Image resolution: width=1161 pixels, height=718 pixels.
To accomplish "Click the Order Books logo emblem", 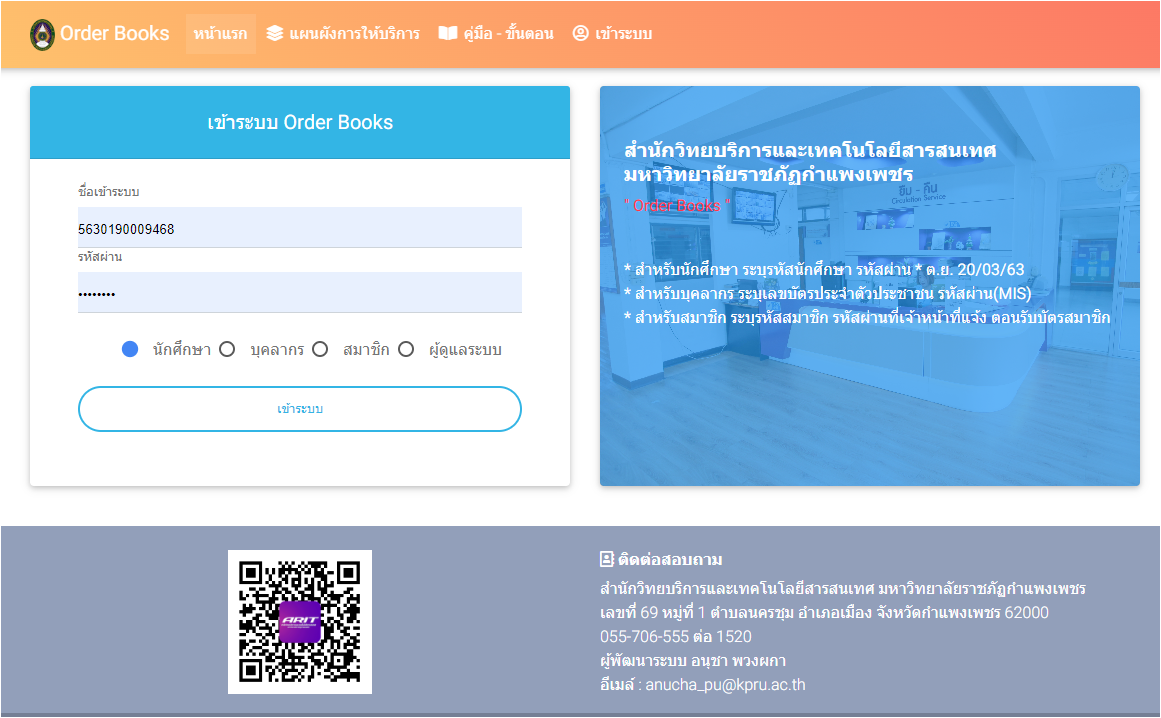I will point(40,32).
